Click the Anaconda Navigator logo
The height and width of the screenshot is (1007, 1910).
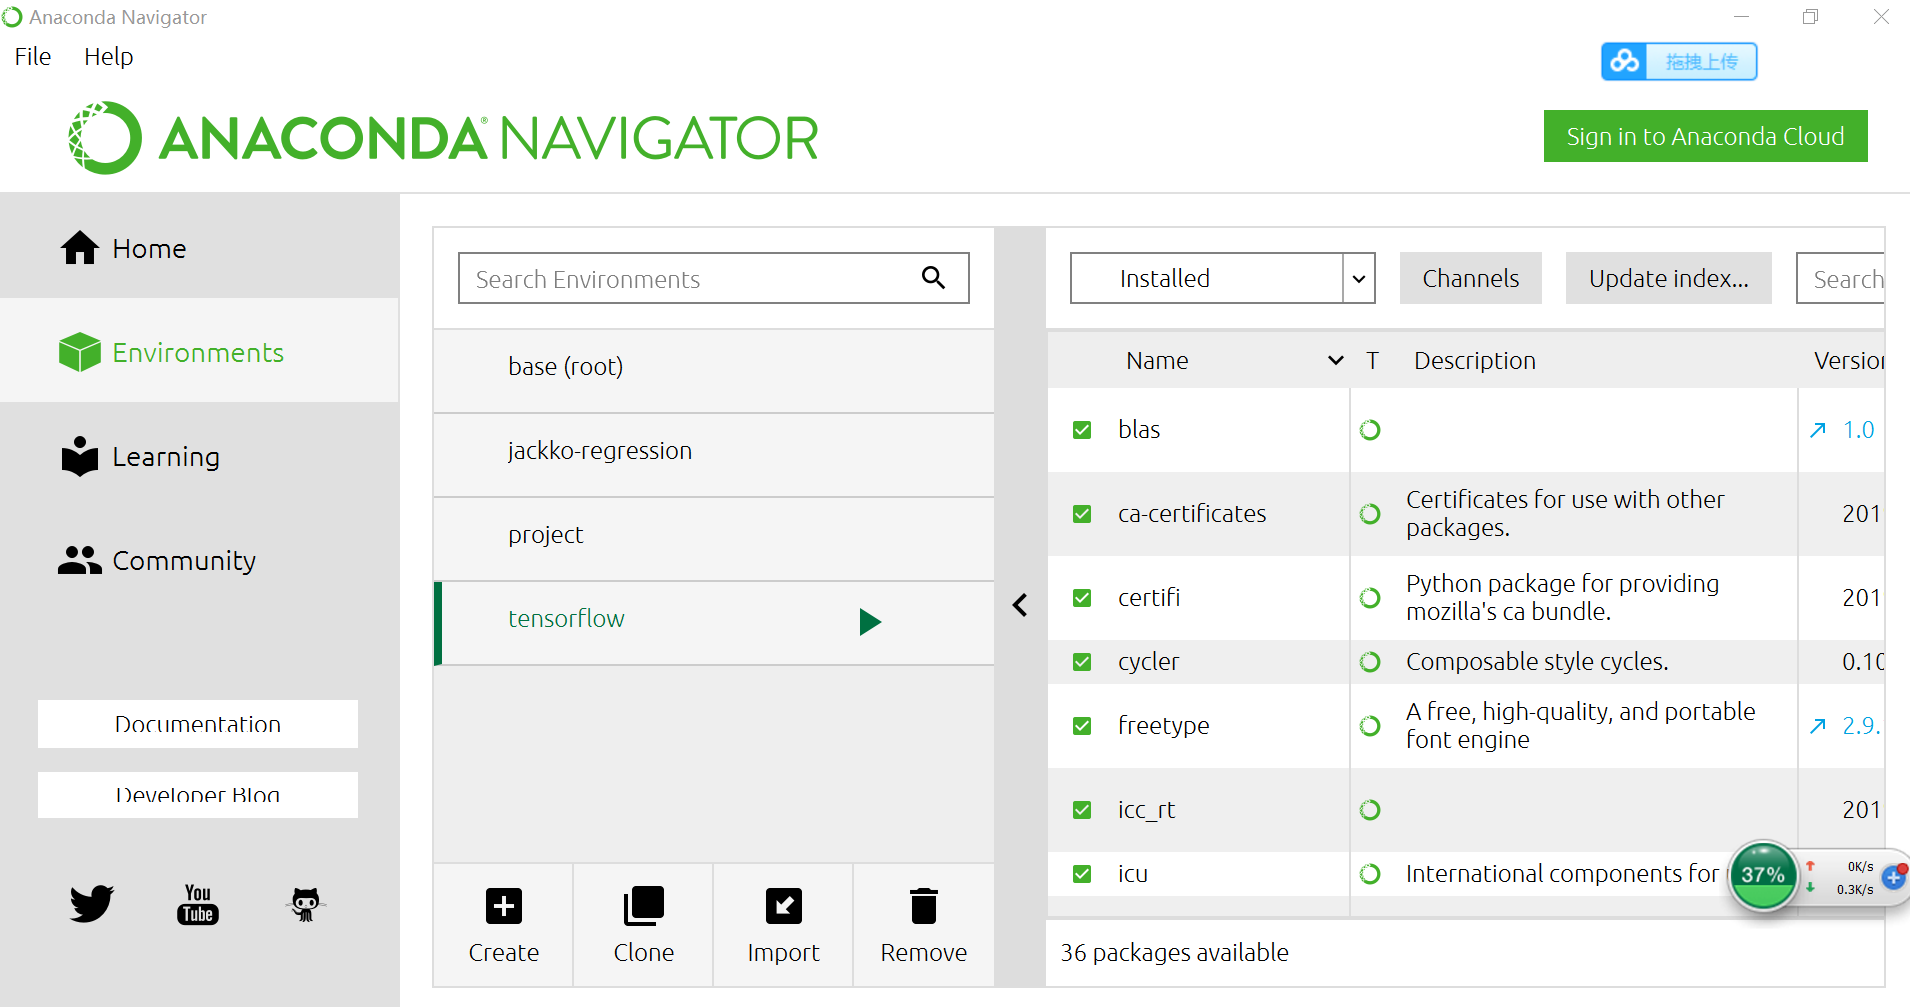[x=443, y=137]
